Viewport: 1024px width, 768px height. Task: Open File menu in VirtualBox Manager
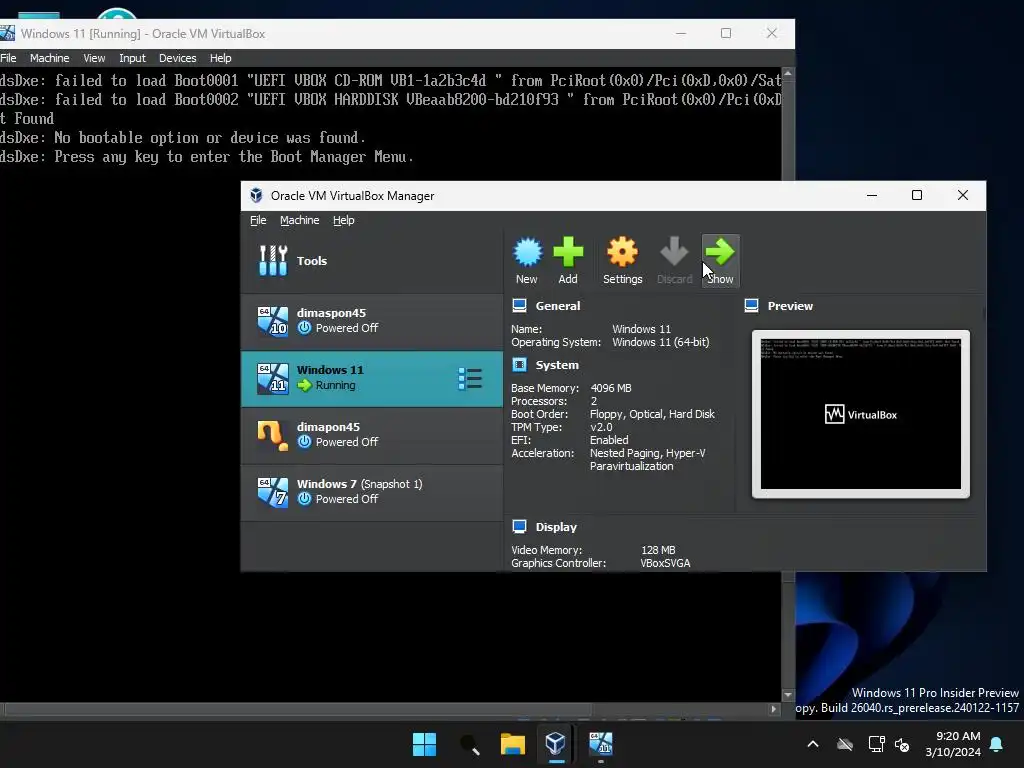(x=258, y=220)
